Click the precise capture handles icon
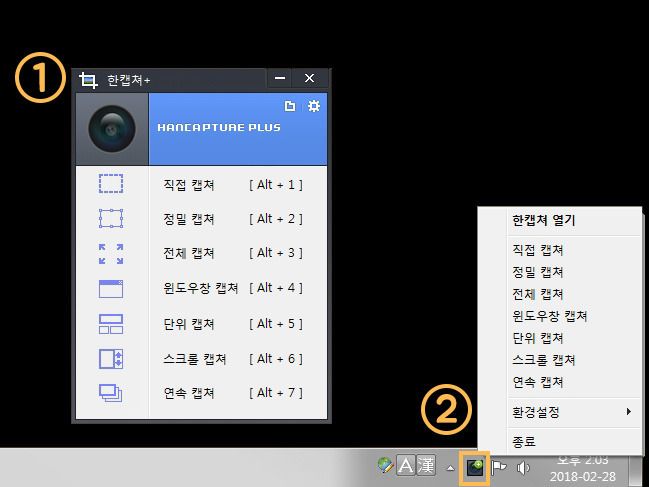 111,218
